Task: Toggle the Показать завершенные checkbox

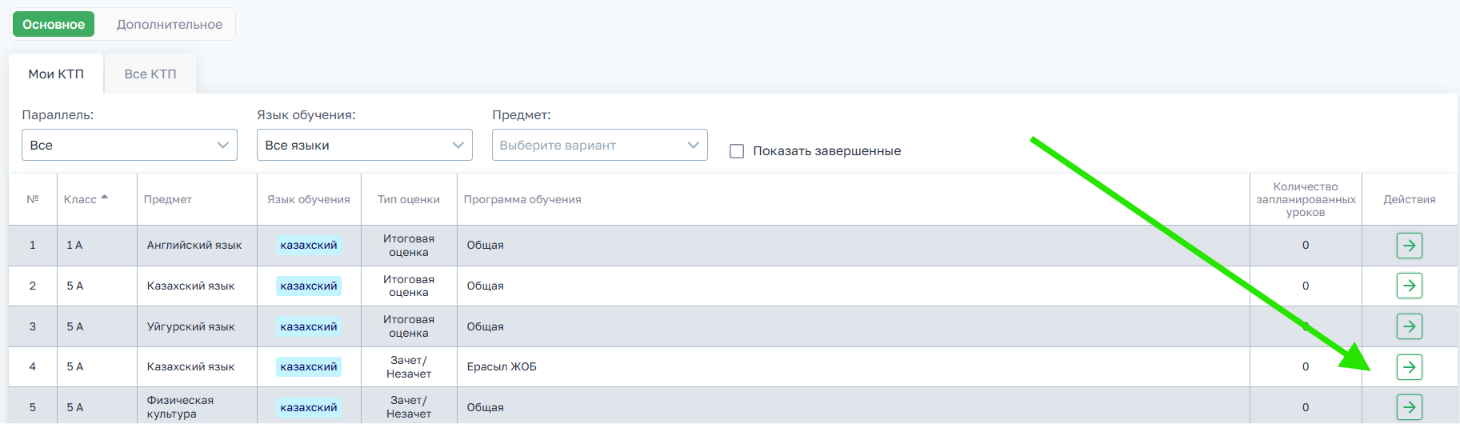Action: coord(737,151)
